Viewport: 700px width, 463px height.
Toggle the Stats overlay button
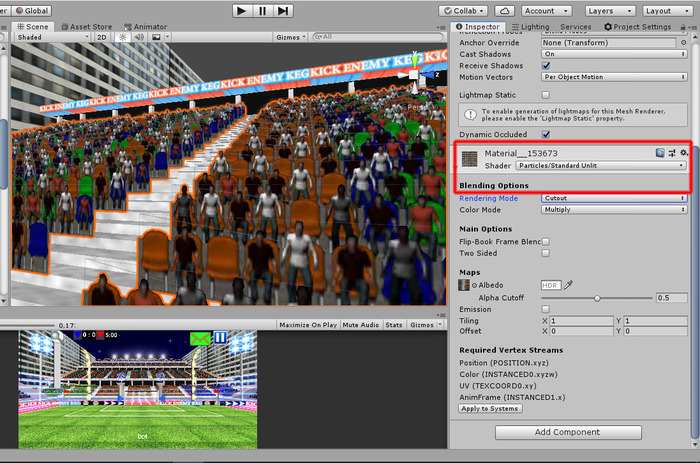(394, 325)
